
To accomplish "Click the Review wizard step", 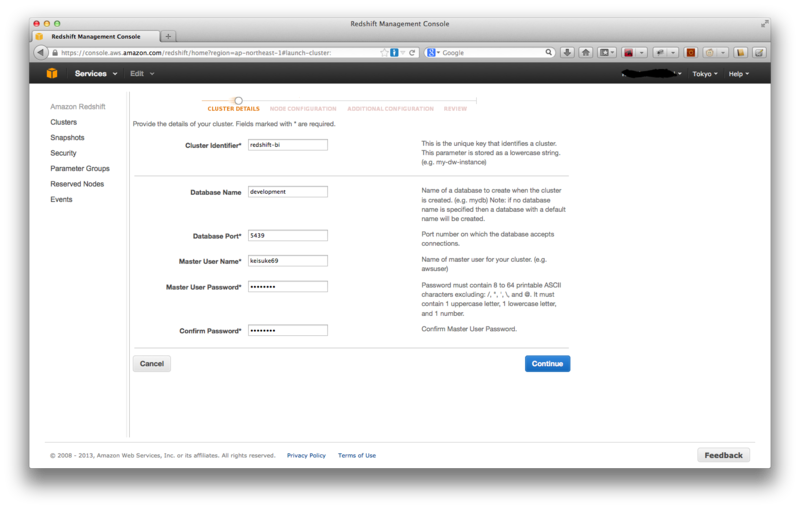I will [455, 109].
